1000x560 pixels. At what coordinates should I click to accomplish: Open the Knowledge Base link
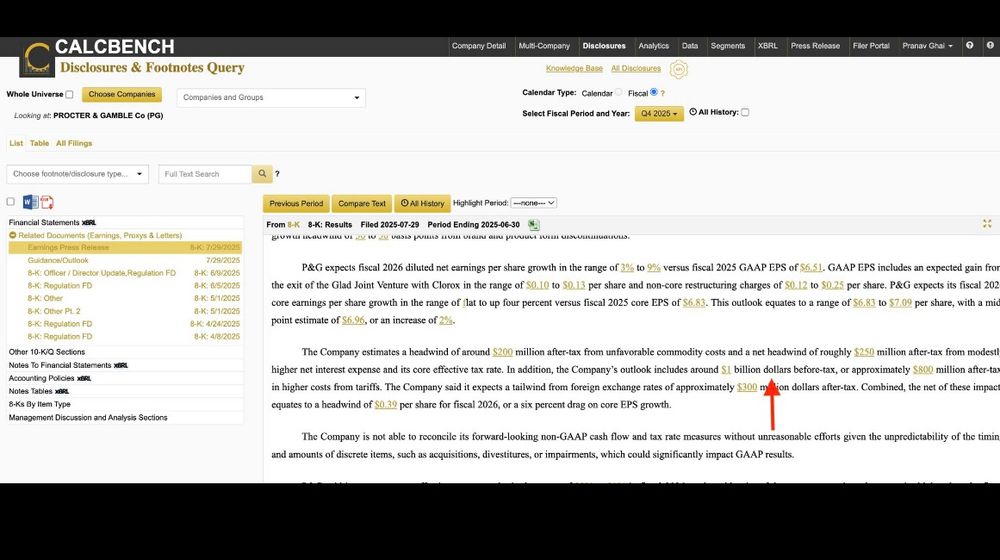pyautogui.click(x=574, y=68)
